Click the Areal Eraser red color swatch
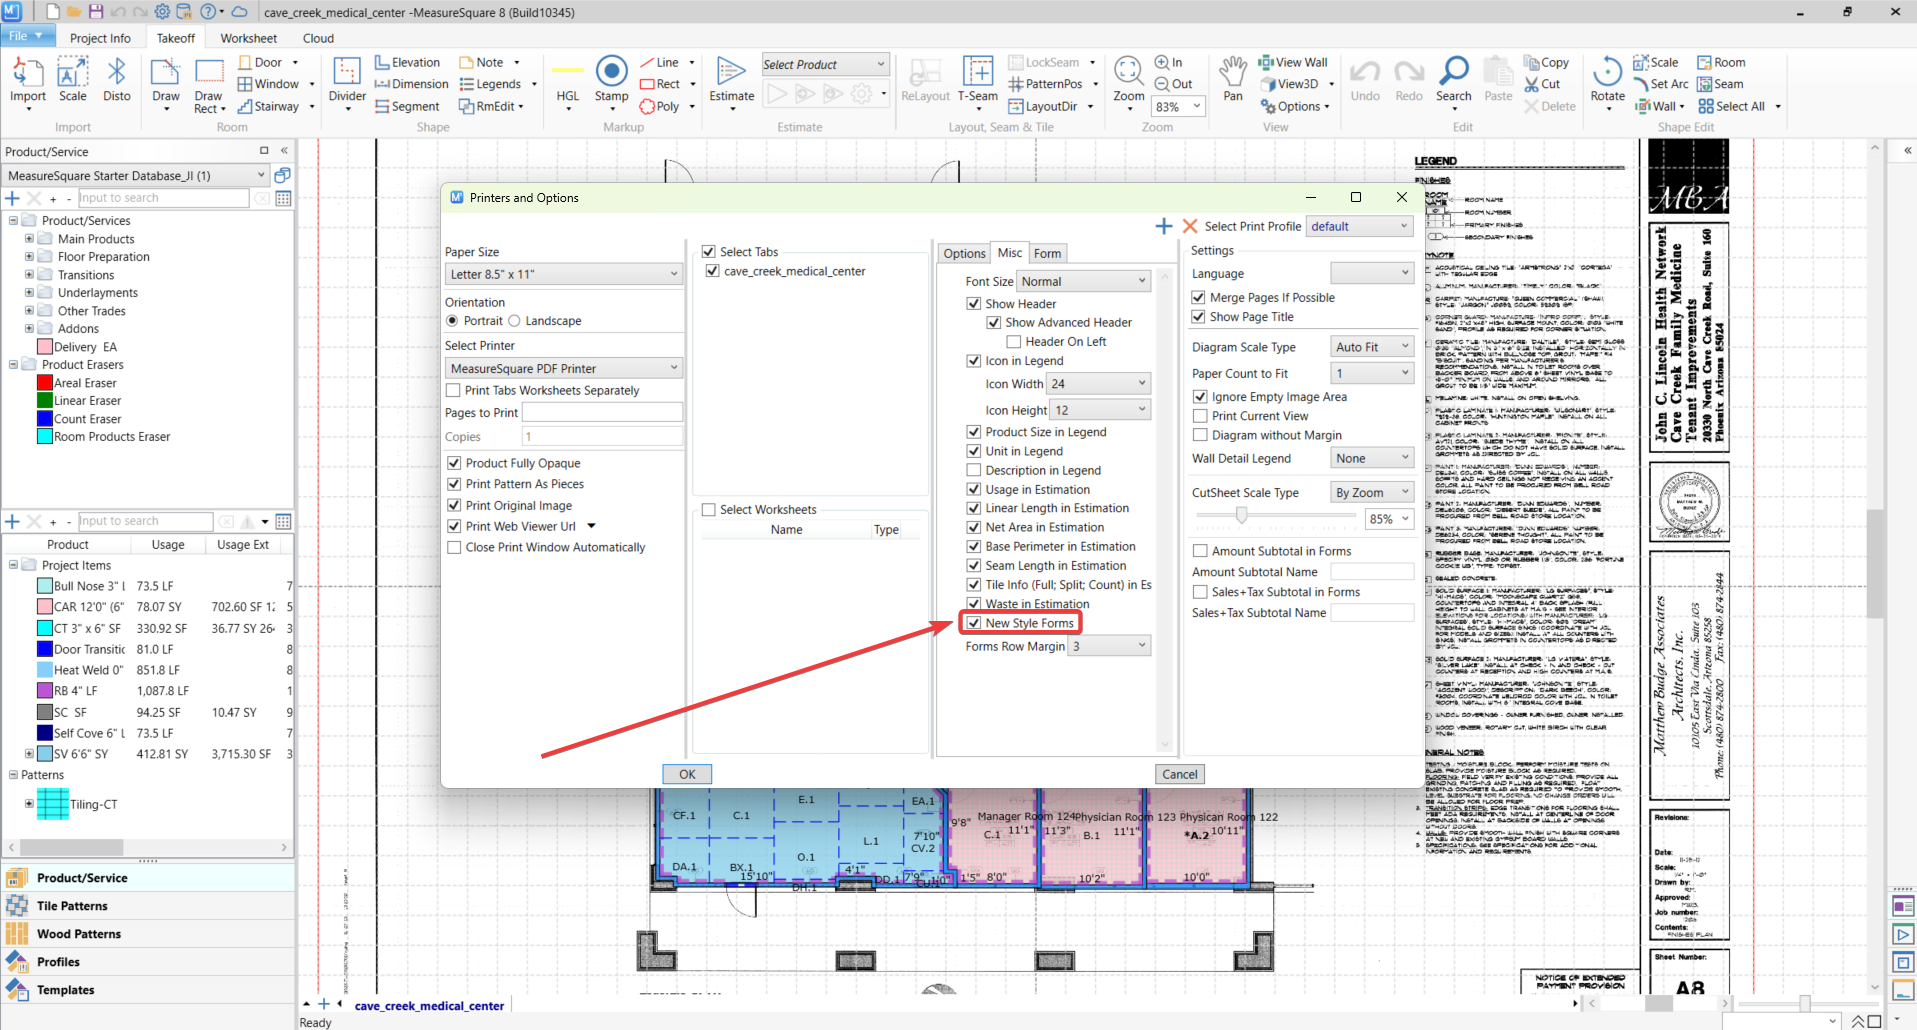The image size is (1917, 1030). 45,383
